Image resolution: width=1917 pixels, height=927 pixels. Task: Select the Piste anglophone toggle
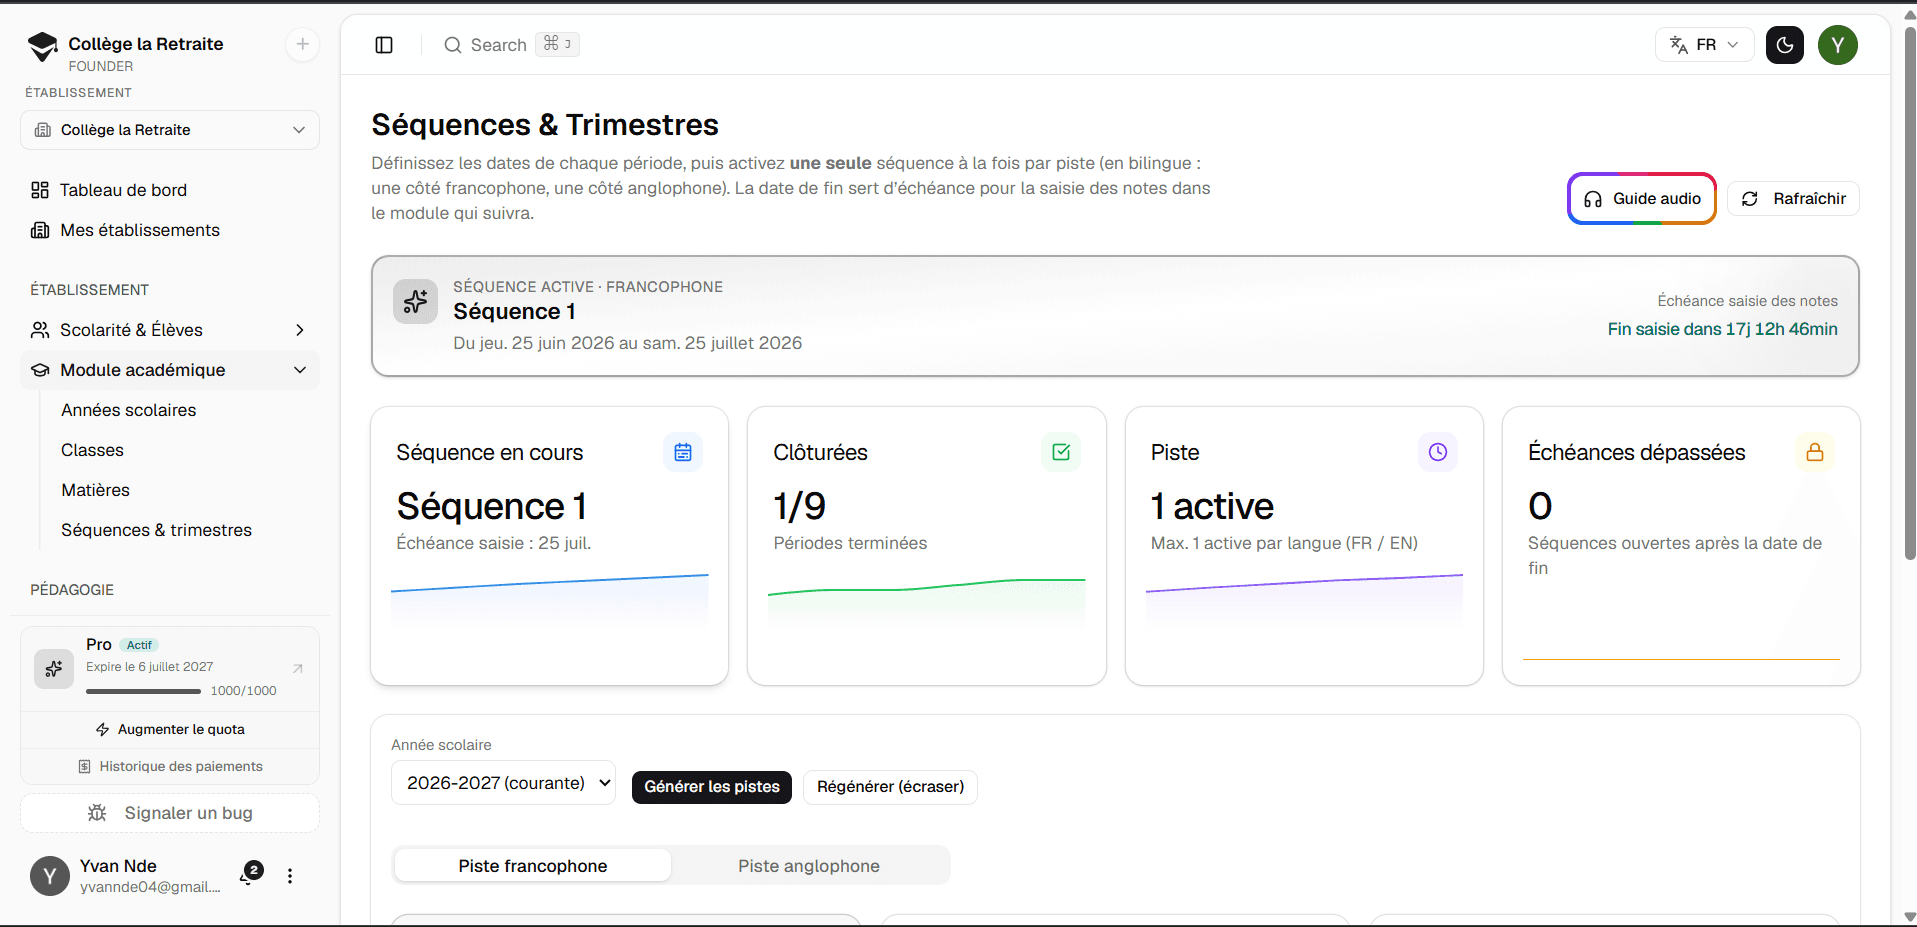click(809, 866)
